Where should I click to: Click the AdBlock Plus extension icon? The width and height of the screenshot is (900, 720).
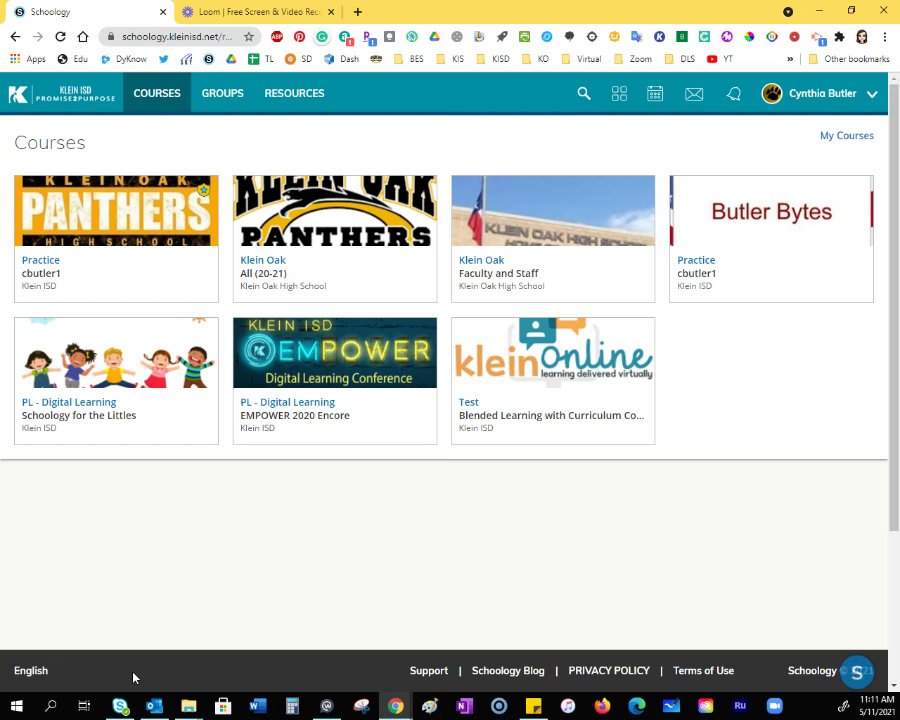[x=277, y=37]
